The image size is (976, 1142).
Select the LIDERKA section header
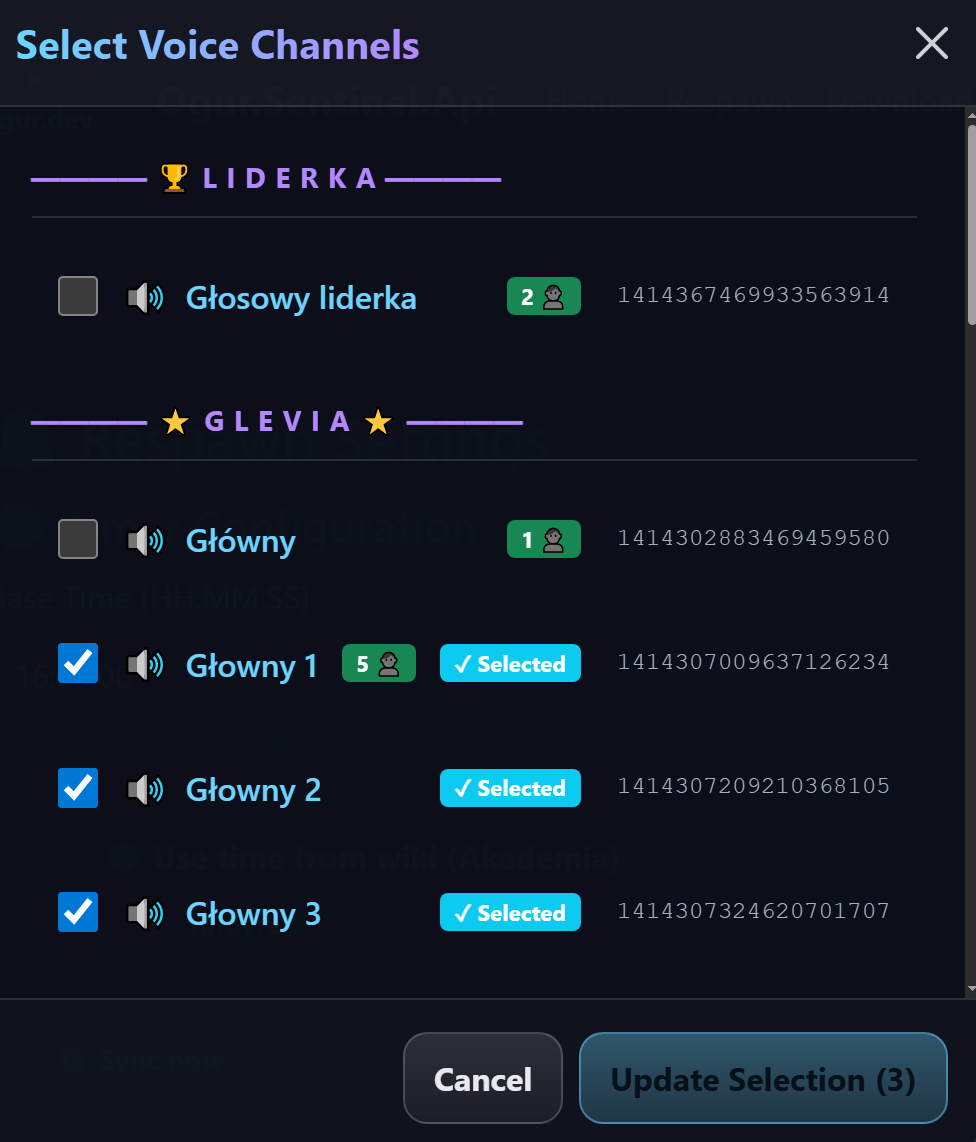pos(290,178)
